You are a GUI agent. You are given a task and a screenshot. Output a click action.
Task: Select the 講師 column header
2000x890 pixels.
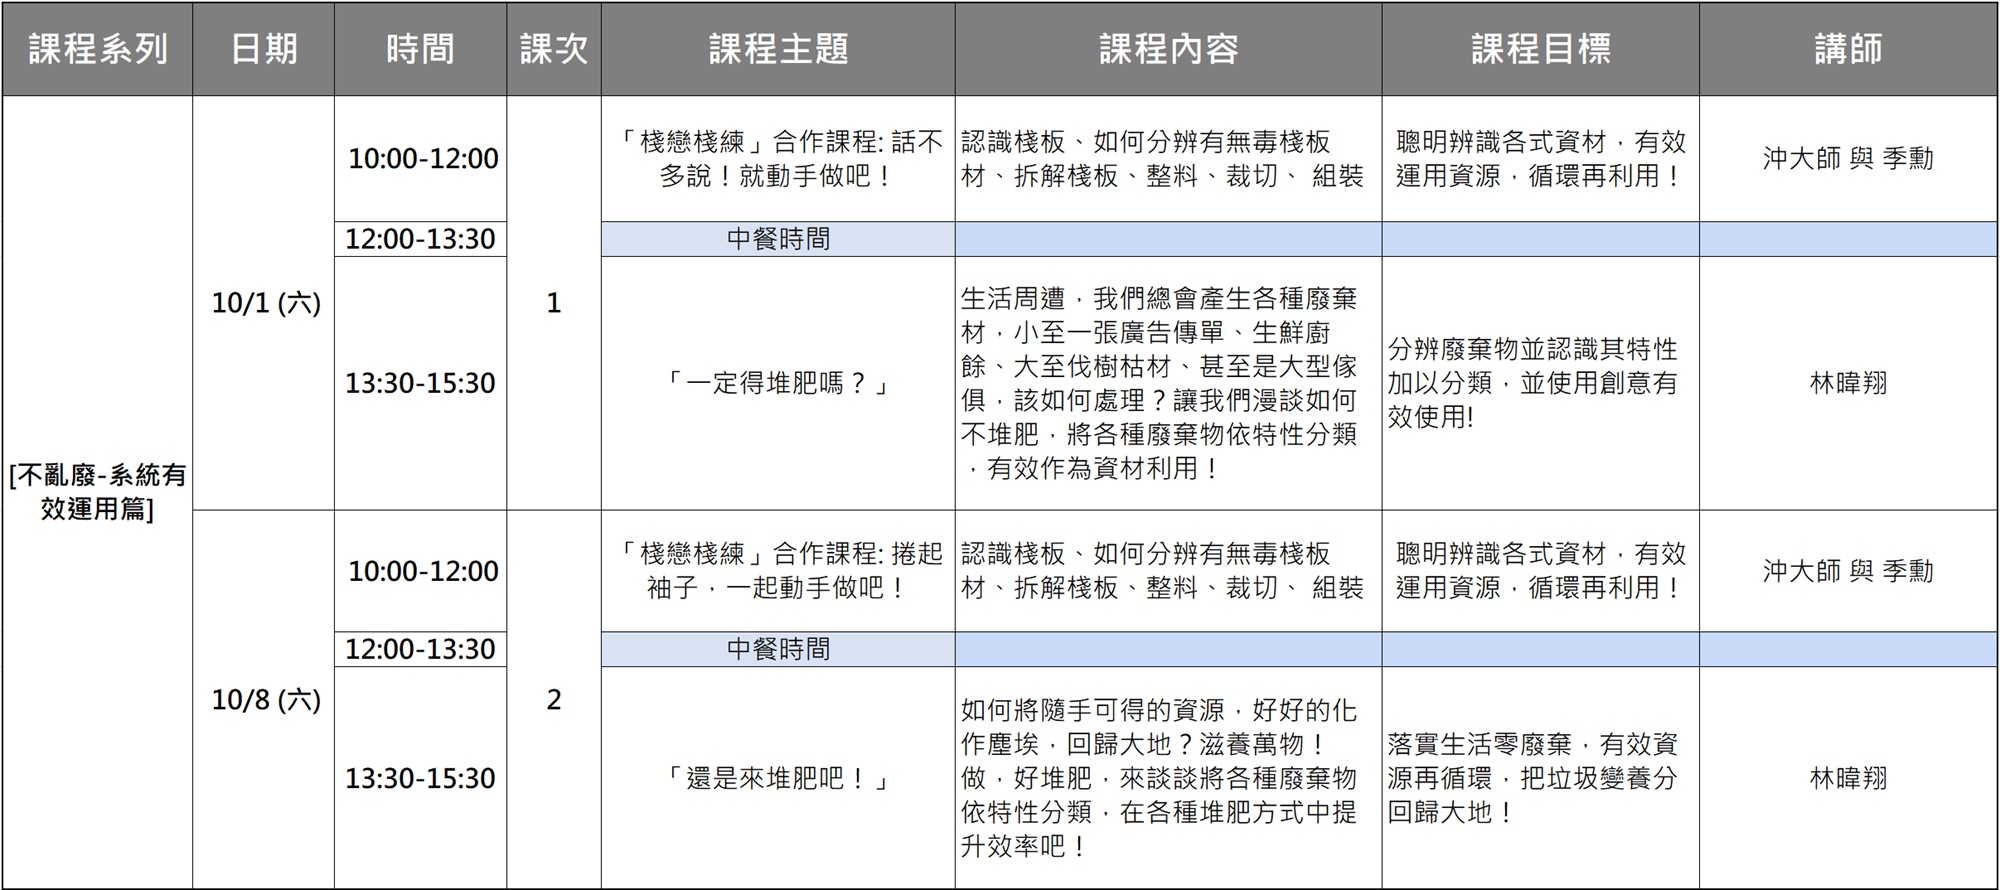tap(1848, 49)
